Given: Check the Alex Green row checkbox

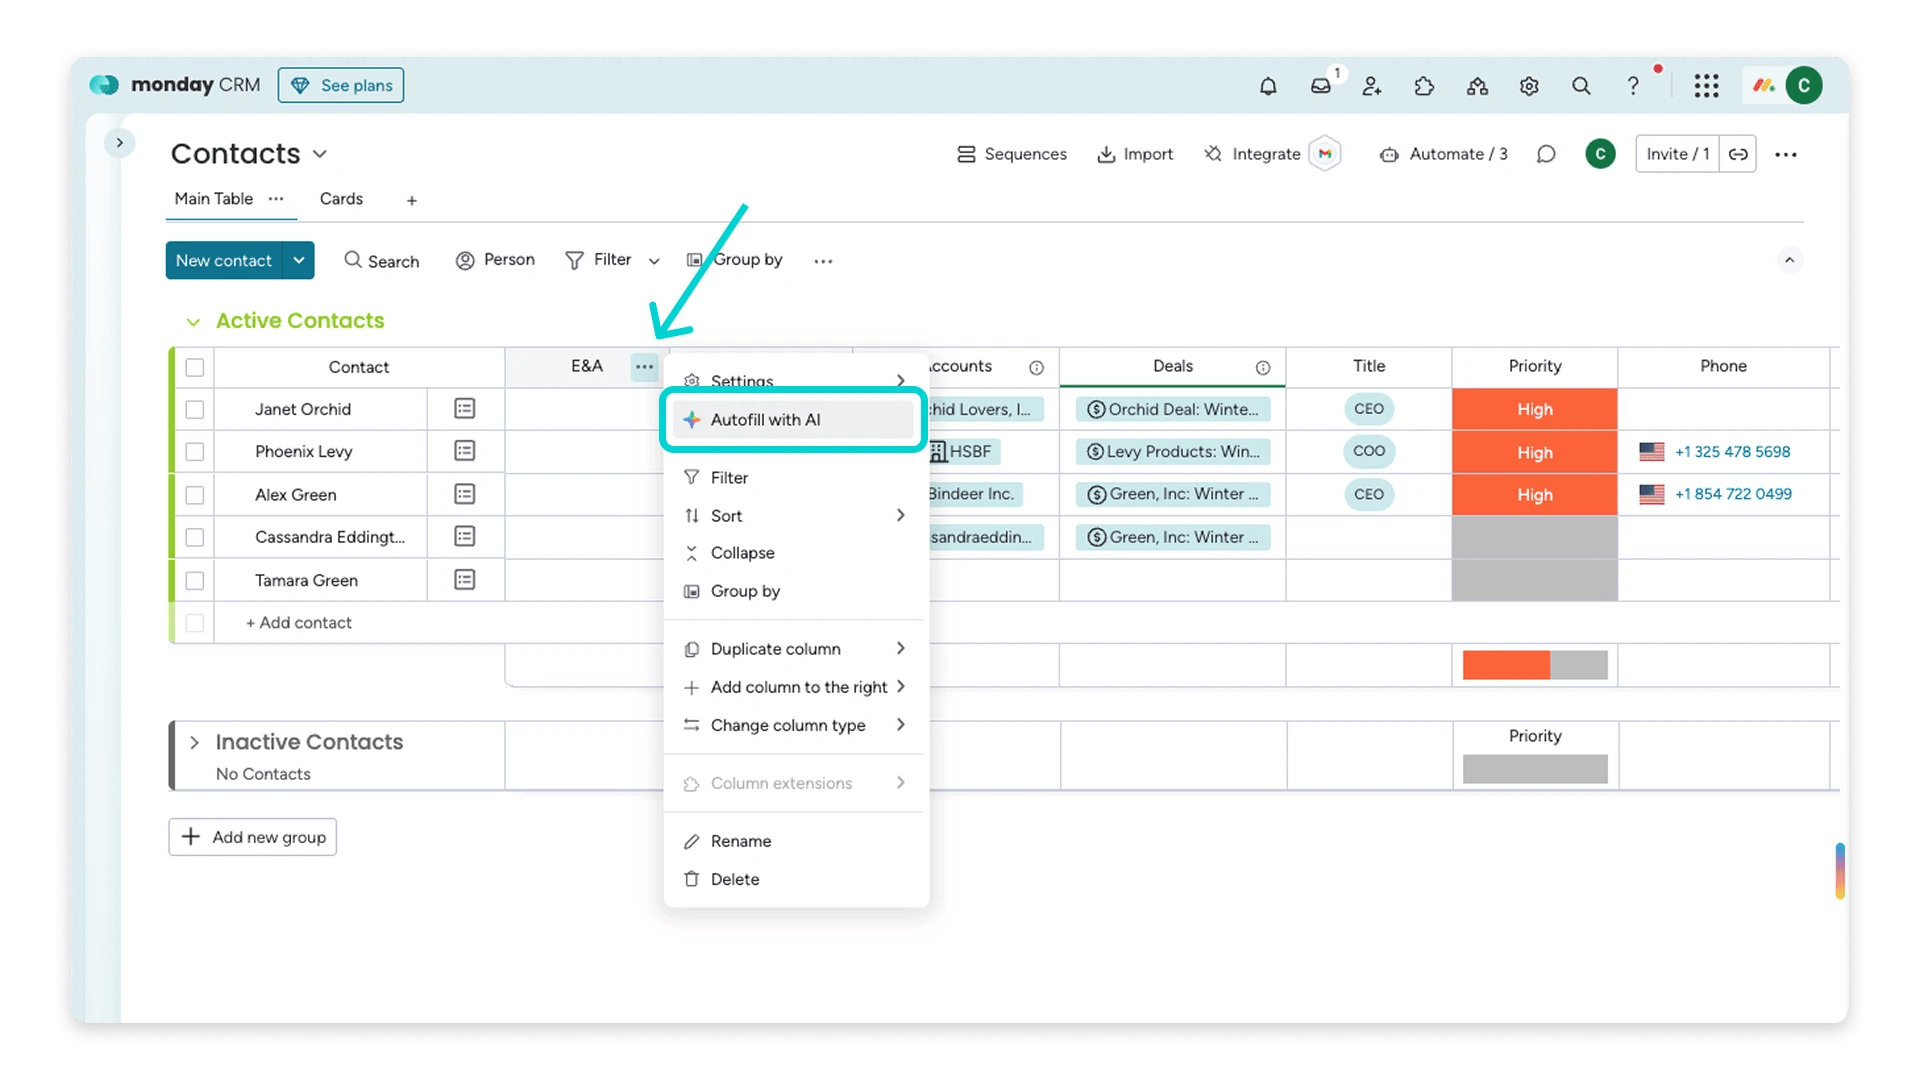Looking at the screenshot, I should [195, 495].
